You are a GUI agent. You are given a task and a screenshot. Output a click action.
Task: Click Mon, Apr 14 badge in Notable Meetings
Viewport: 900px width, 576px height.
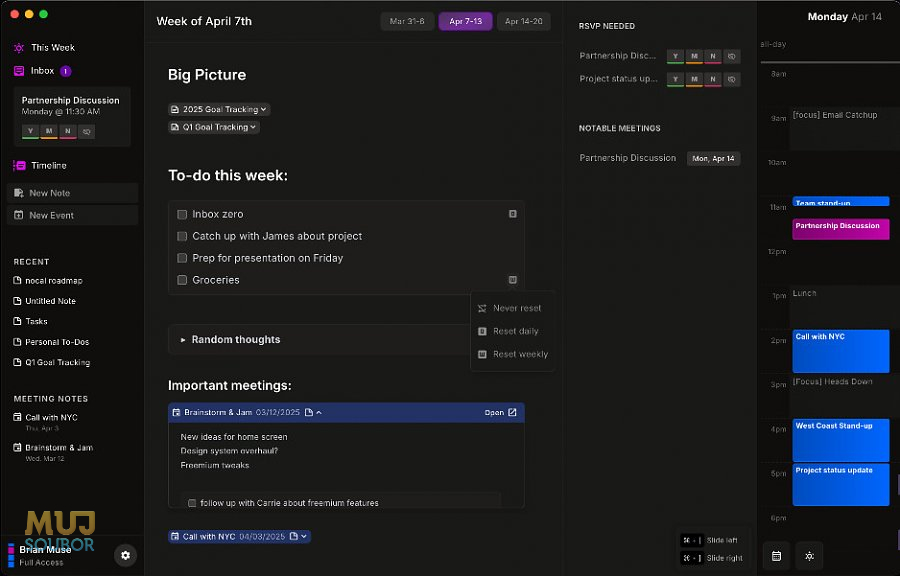pos(713,158)
